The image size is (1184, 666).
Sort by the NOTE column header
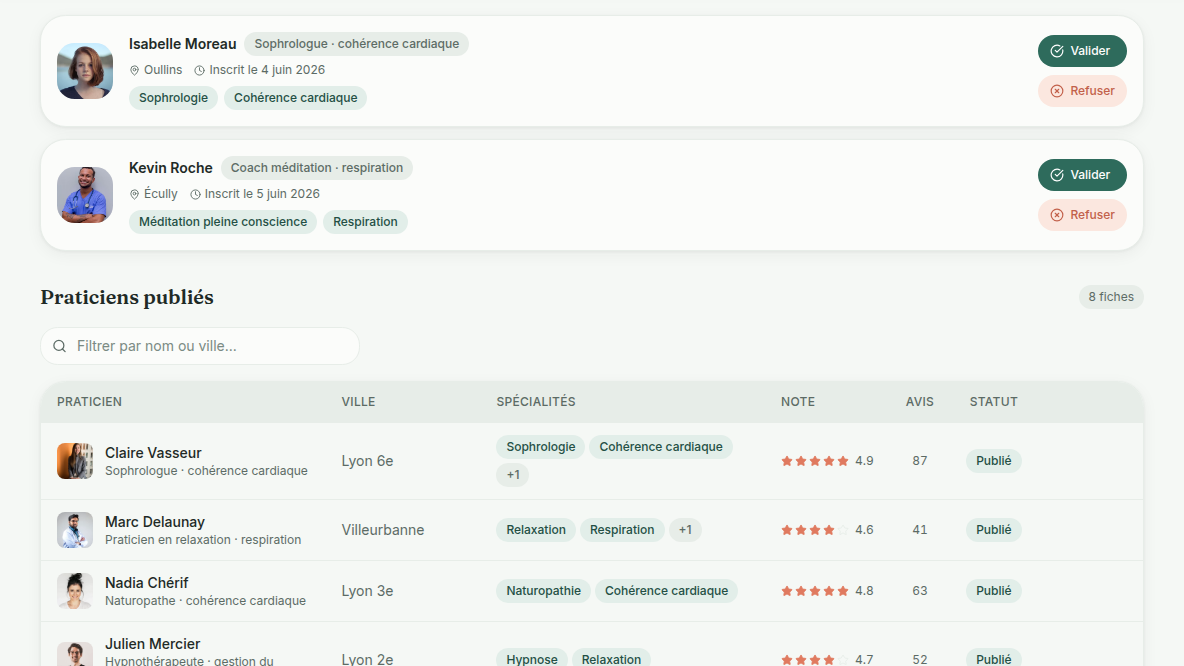click(x=797, y=402)
